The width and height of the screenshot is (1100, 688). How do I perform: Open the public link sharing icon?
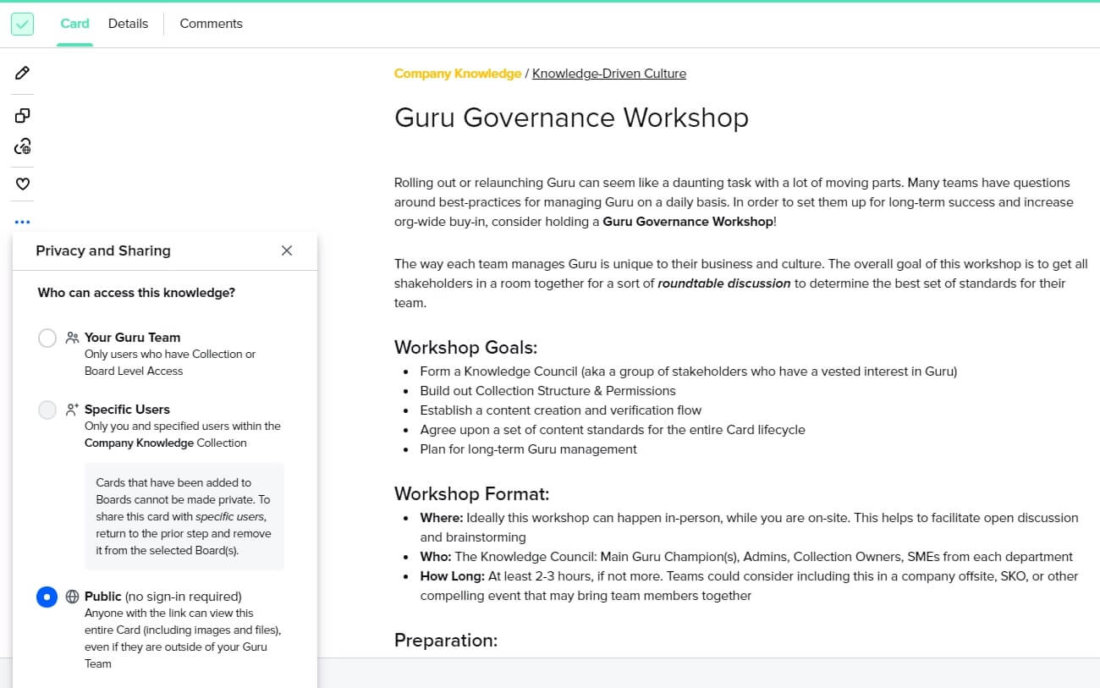pyautogui.click(x=22, y=148)
